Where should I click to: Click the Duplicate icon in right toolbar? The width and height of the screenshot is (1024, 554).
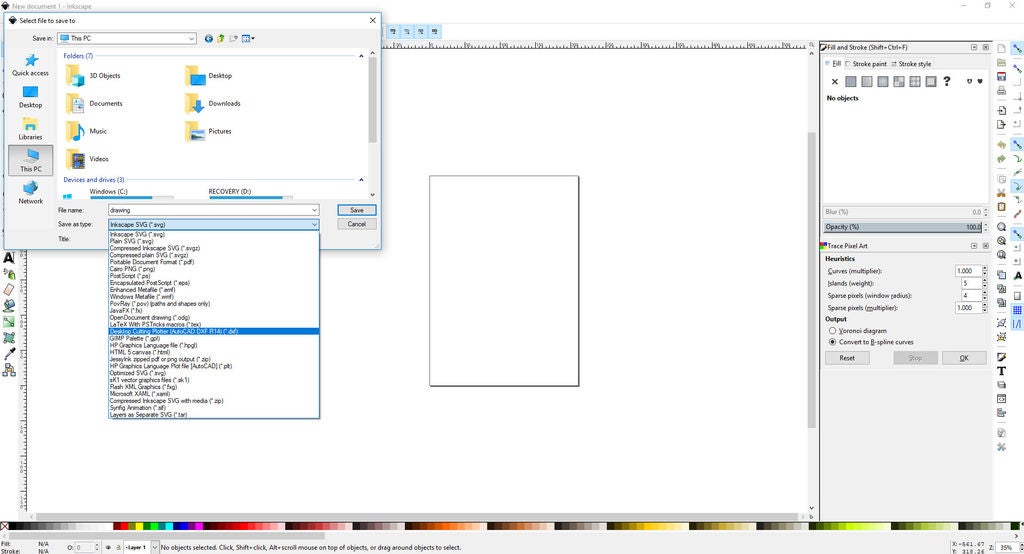pyautogui.click(x=1001, y=274)
